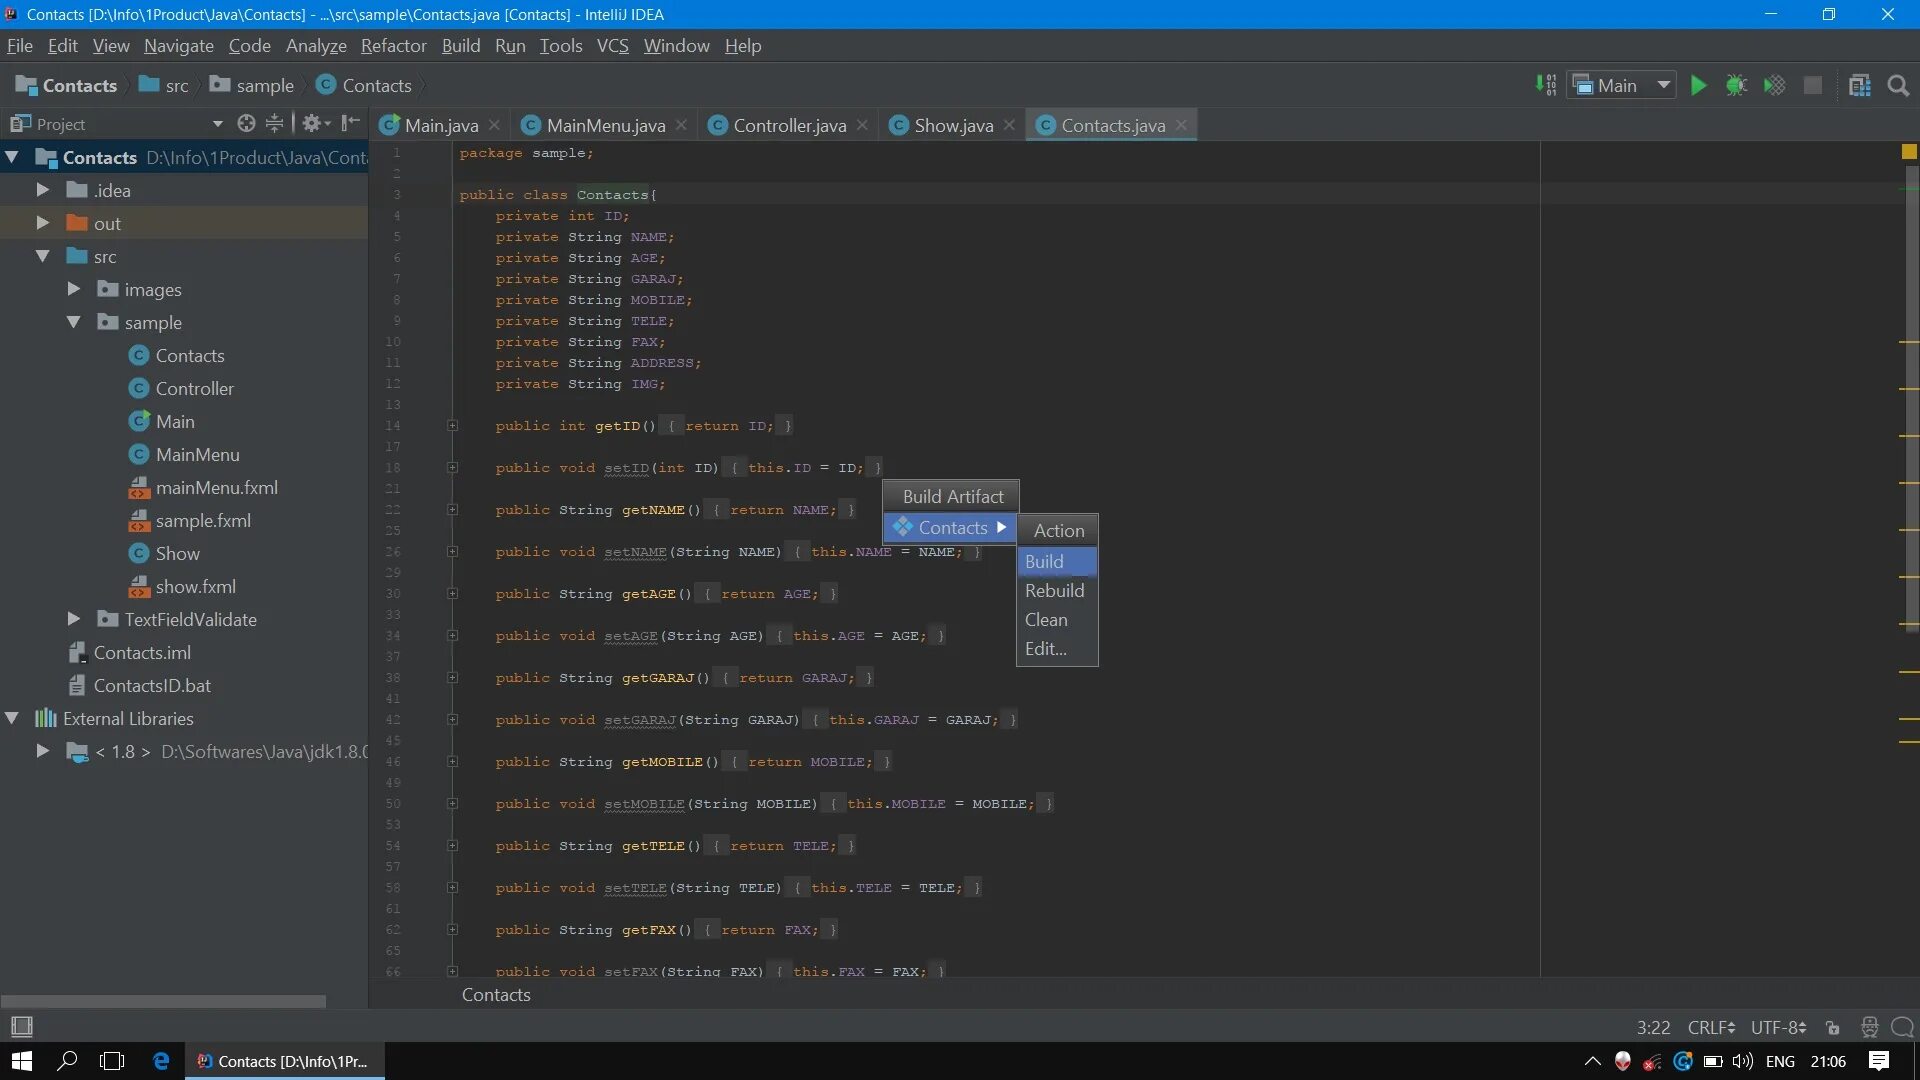
Task: Click the sample breadcrumb in navigation bar
Action: 264,86
